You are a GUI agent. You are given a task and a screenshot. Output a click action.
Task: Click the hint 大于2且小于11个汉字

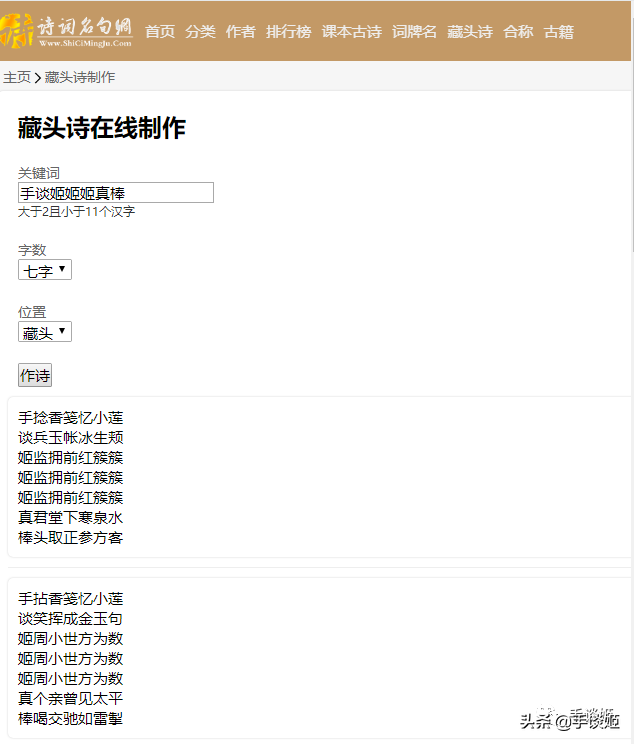point(76,212)
